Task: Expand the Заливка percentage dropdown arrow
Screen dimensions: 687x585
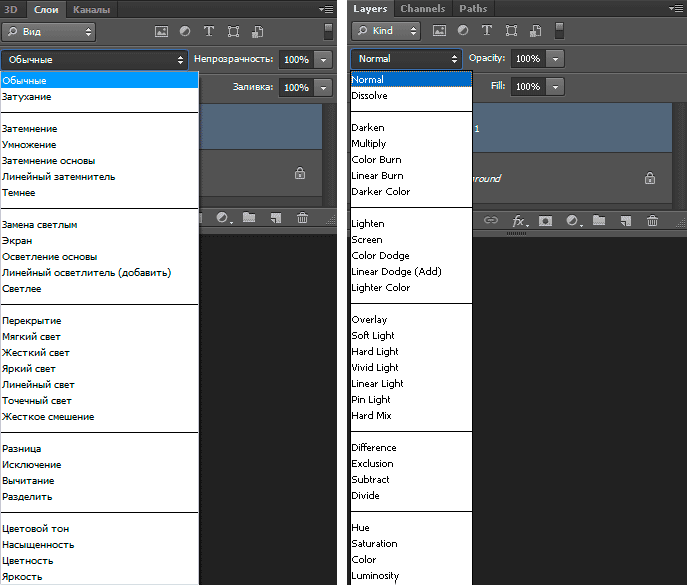Action: 322,88
